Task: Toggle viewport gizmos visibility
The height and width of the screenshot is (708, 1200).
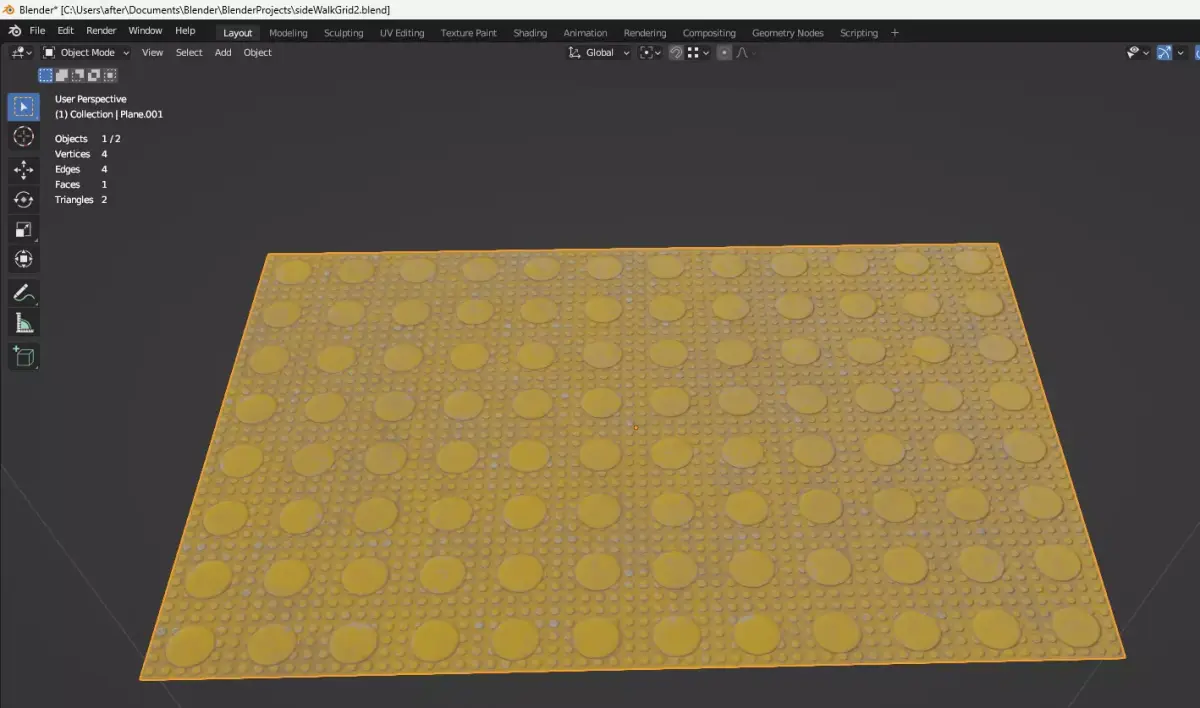Action: click(x=1164, y=53)
